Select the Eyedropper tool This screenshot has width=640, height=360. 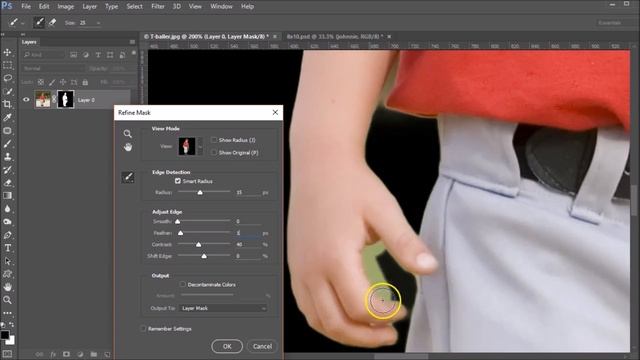point(7,118)
